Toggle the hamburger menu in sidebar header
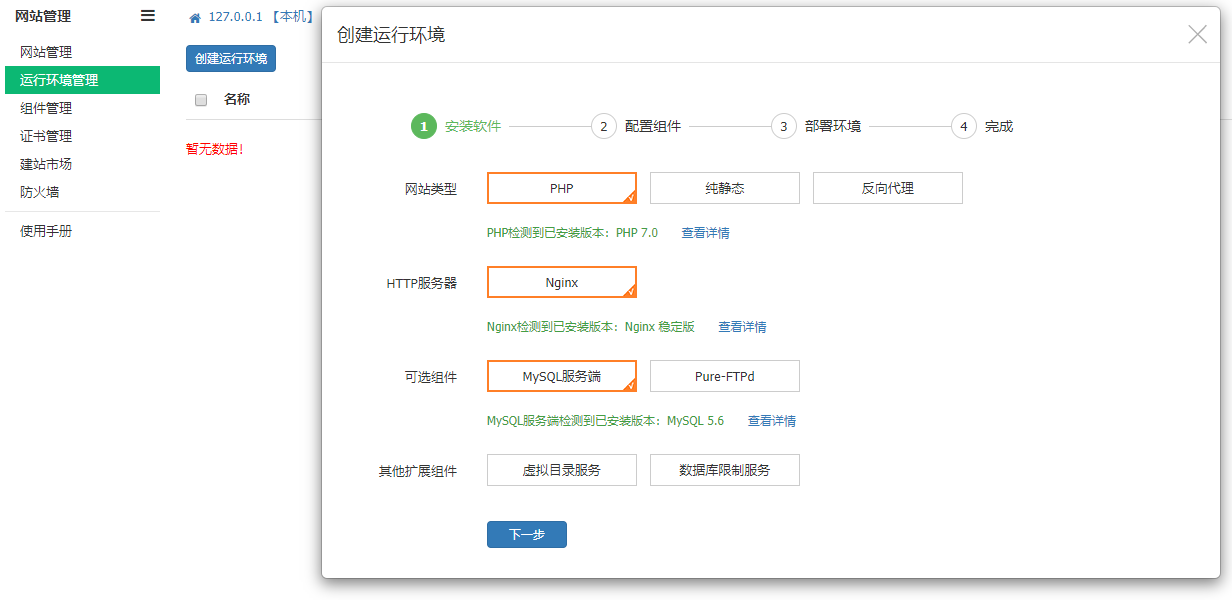 click(x=148, y=16)
